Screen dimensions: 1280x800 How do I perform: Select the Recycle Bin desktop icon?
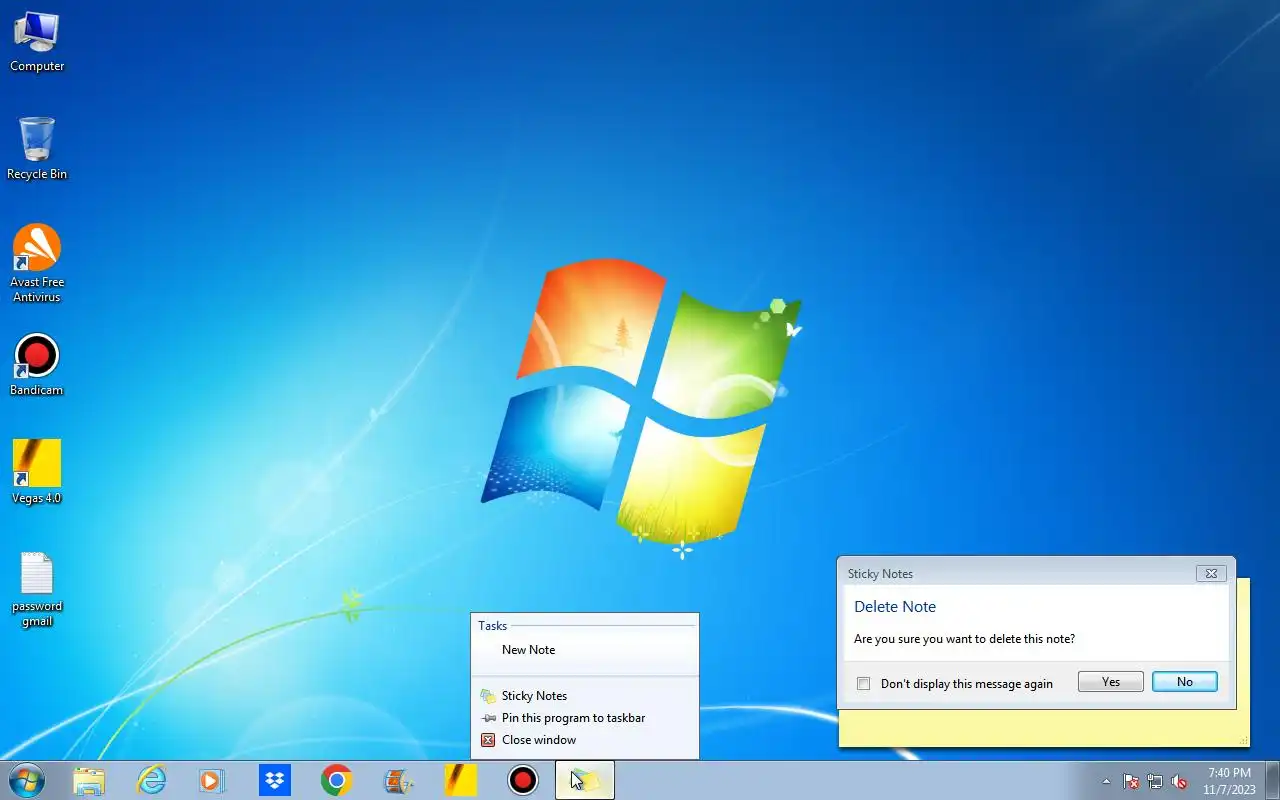tap(37, 148)
